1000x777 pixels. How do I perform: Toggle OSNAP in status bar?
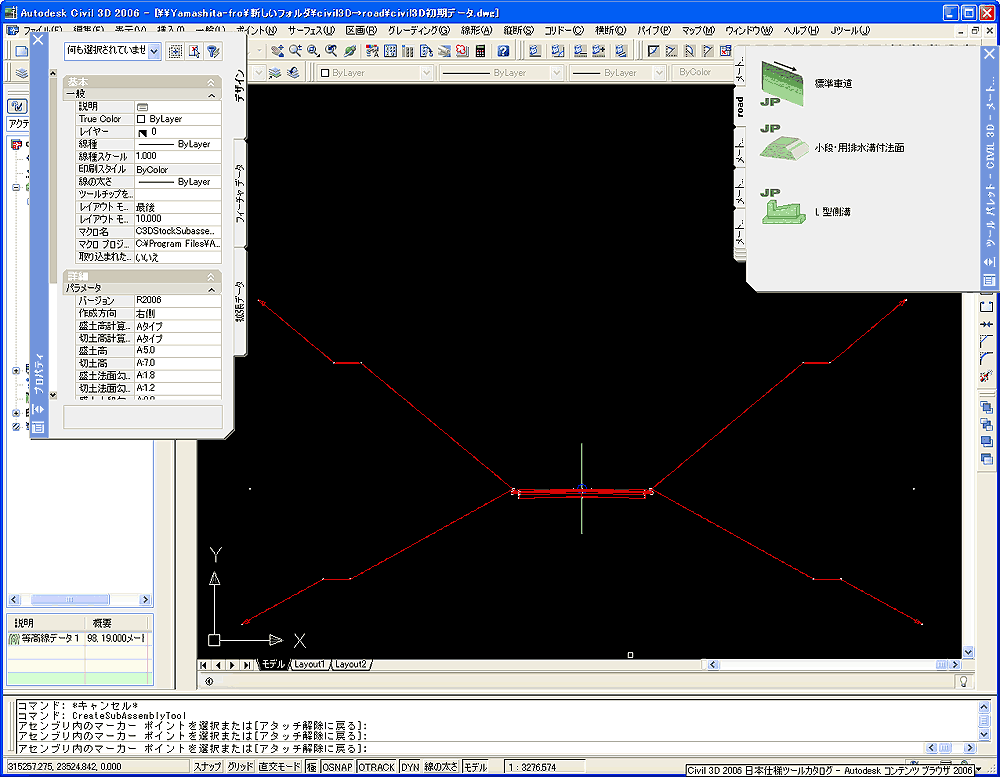[337, 767]
